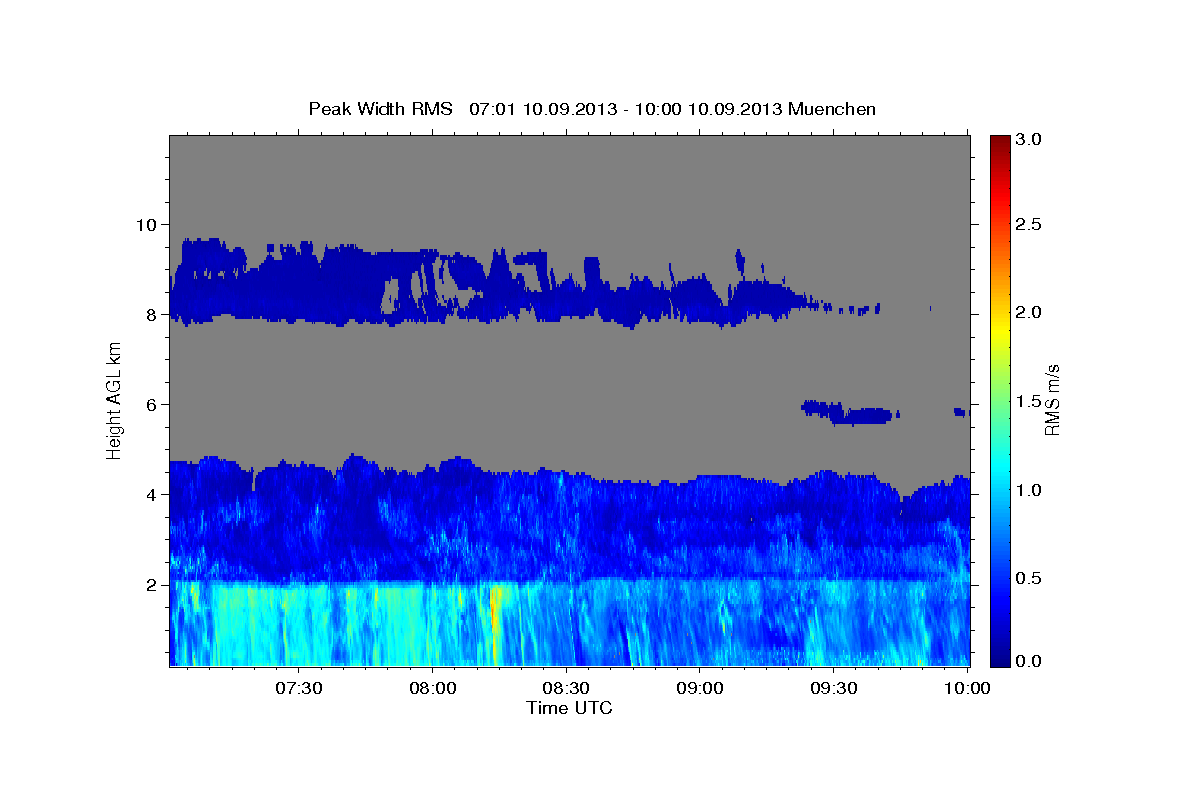The width and height of the screenshot is (1200, 800).
Task: Click the colorbar value 1.5
Action: tap(1030, 401)
